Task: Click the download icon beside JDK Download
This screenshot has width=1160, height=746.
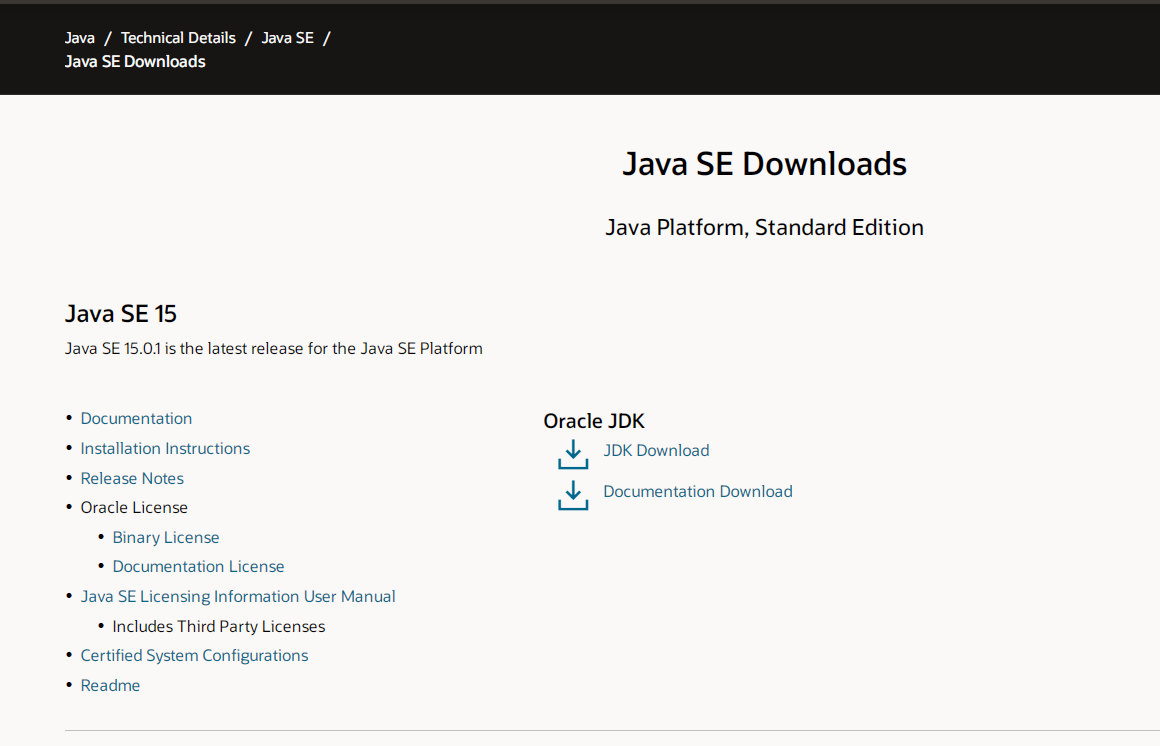Action: [573, 454]
